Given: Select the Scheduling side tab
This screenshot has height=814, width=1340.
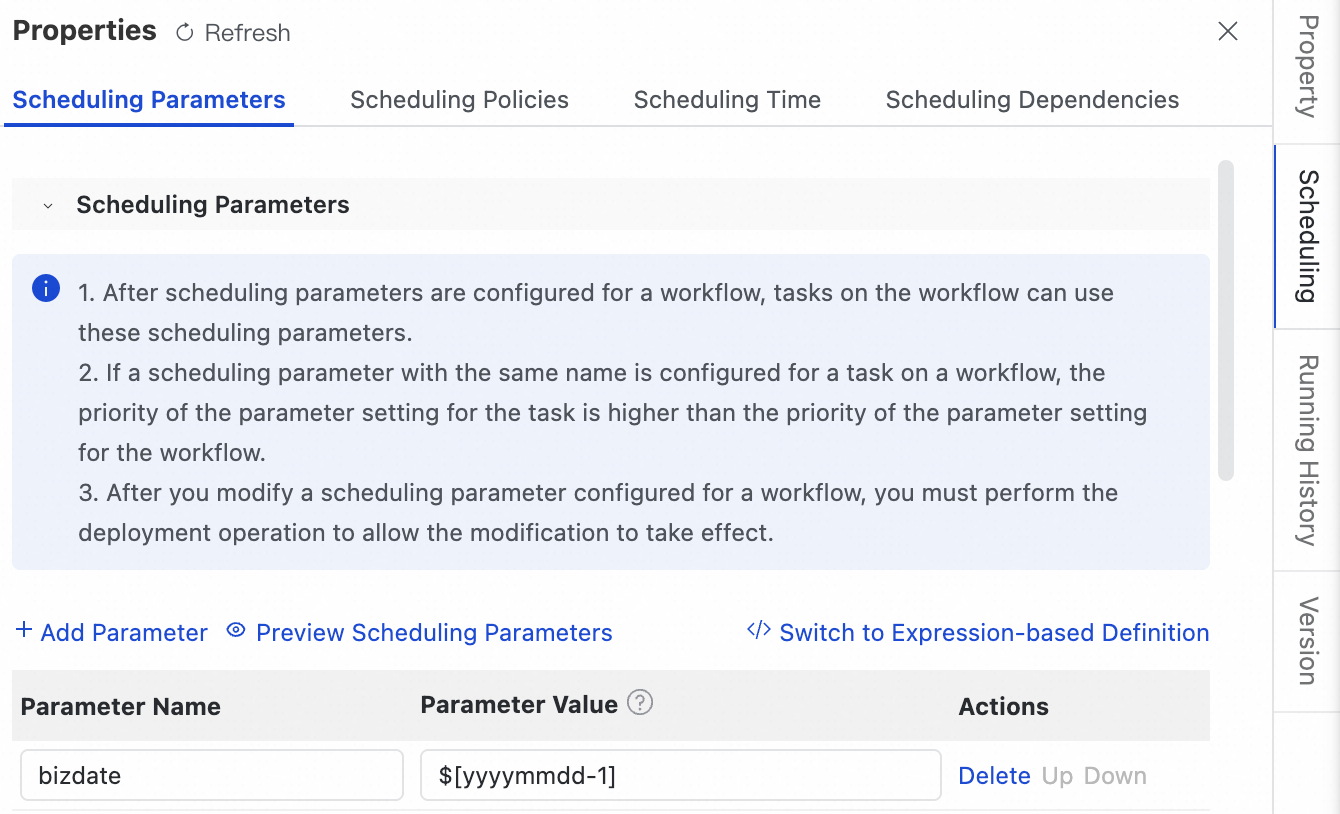Looking at the screenshot, I should coord(1306,236).
